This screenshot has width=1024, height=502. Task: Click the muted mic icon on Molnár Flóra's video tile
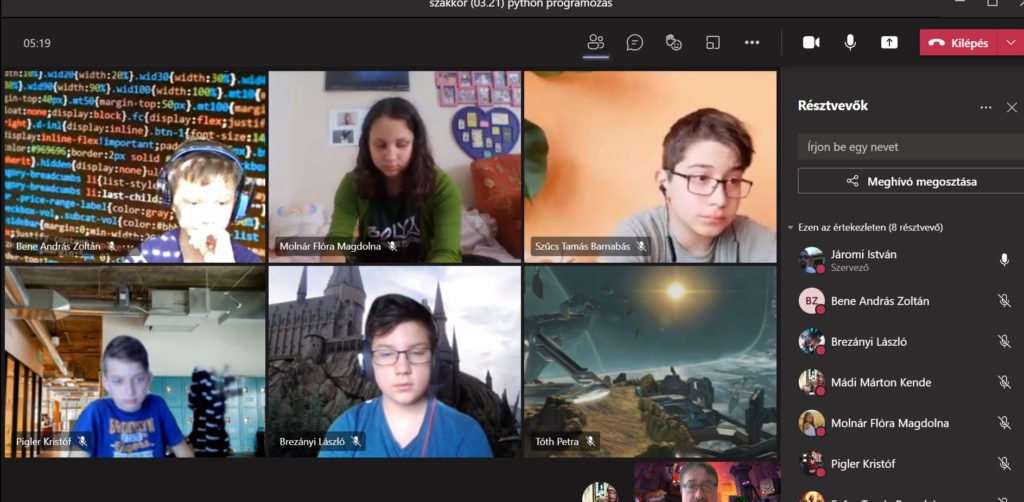pos(392,247)
